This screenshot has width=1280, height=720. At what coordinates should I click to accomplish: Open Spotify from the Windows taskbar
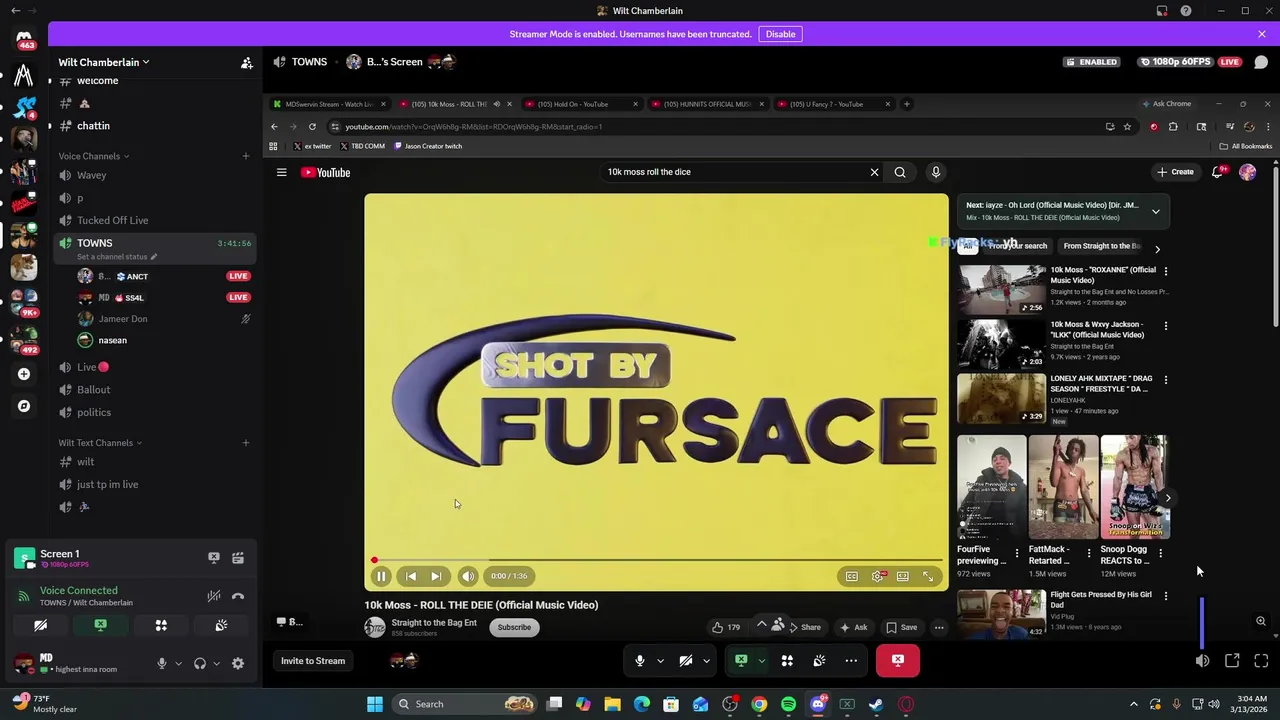click(x=788, y=704)
